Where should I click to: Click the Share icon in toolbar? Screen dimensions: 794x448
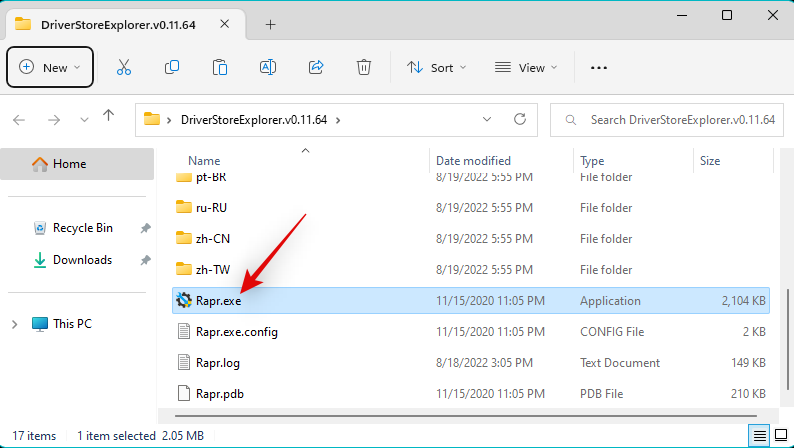coord(316,67)
